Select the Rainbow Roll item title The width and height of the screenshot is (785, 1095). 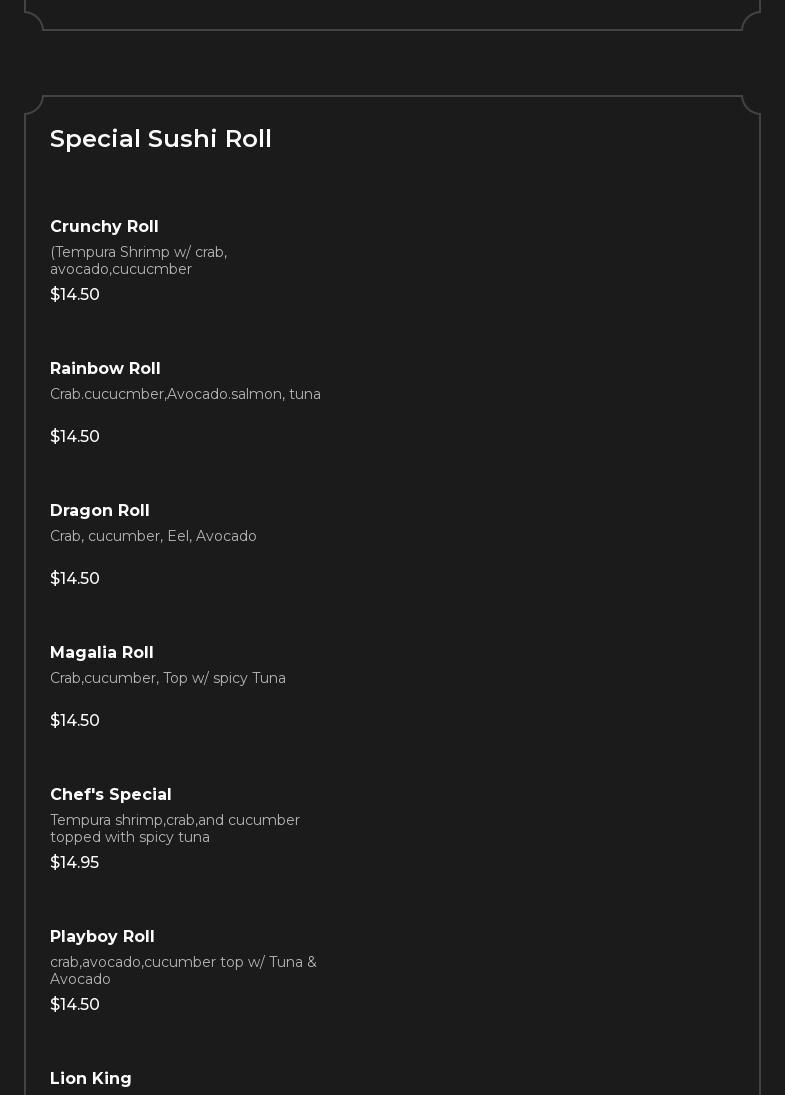[x=105, y=369]
